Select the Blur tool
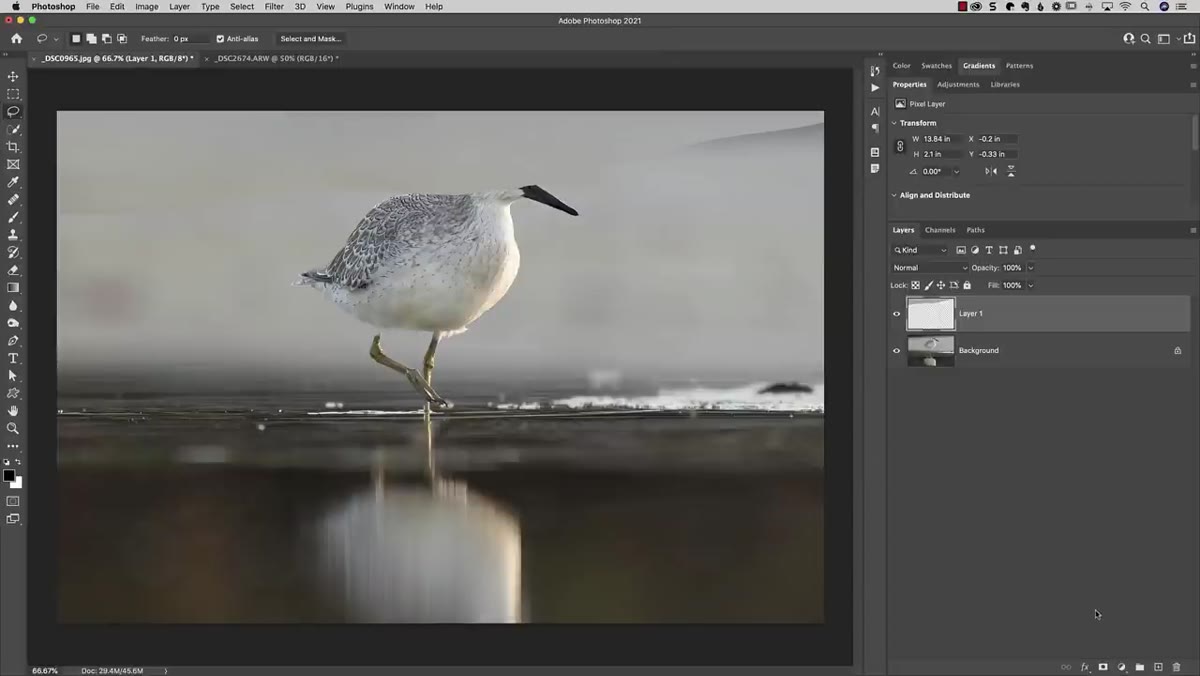Image resolution: width=1200 pixels, height=676 pixels. click(13, 305)
